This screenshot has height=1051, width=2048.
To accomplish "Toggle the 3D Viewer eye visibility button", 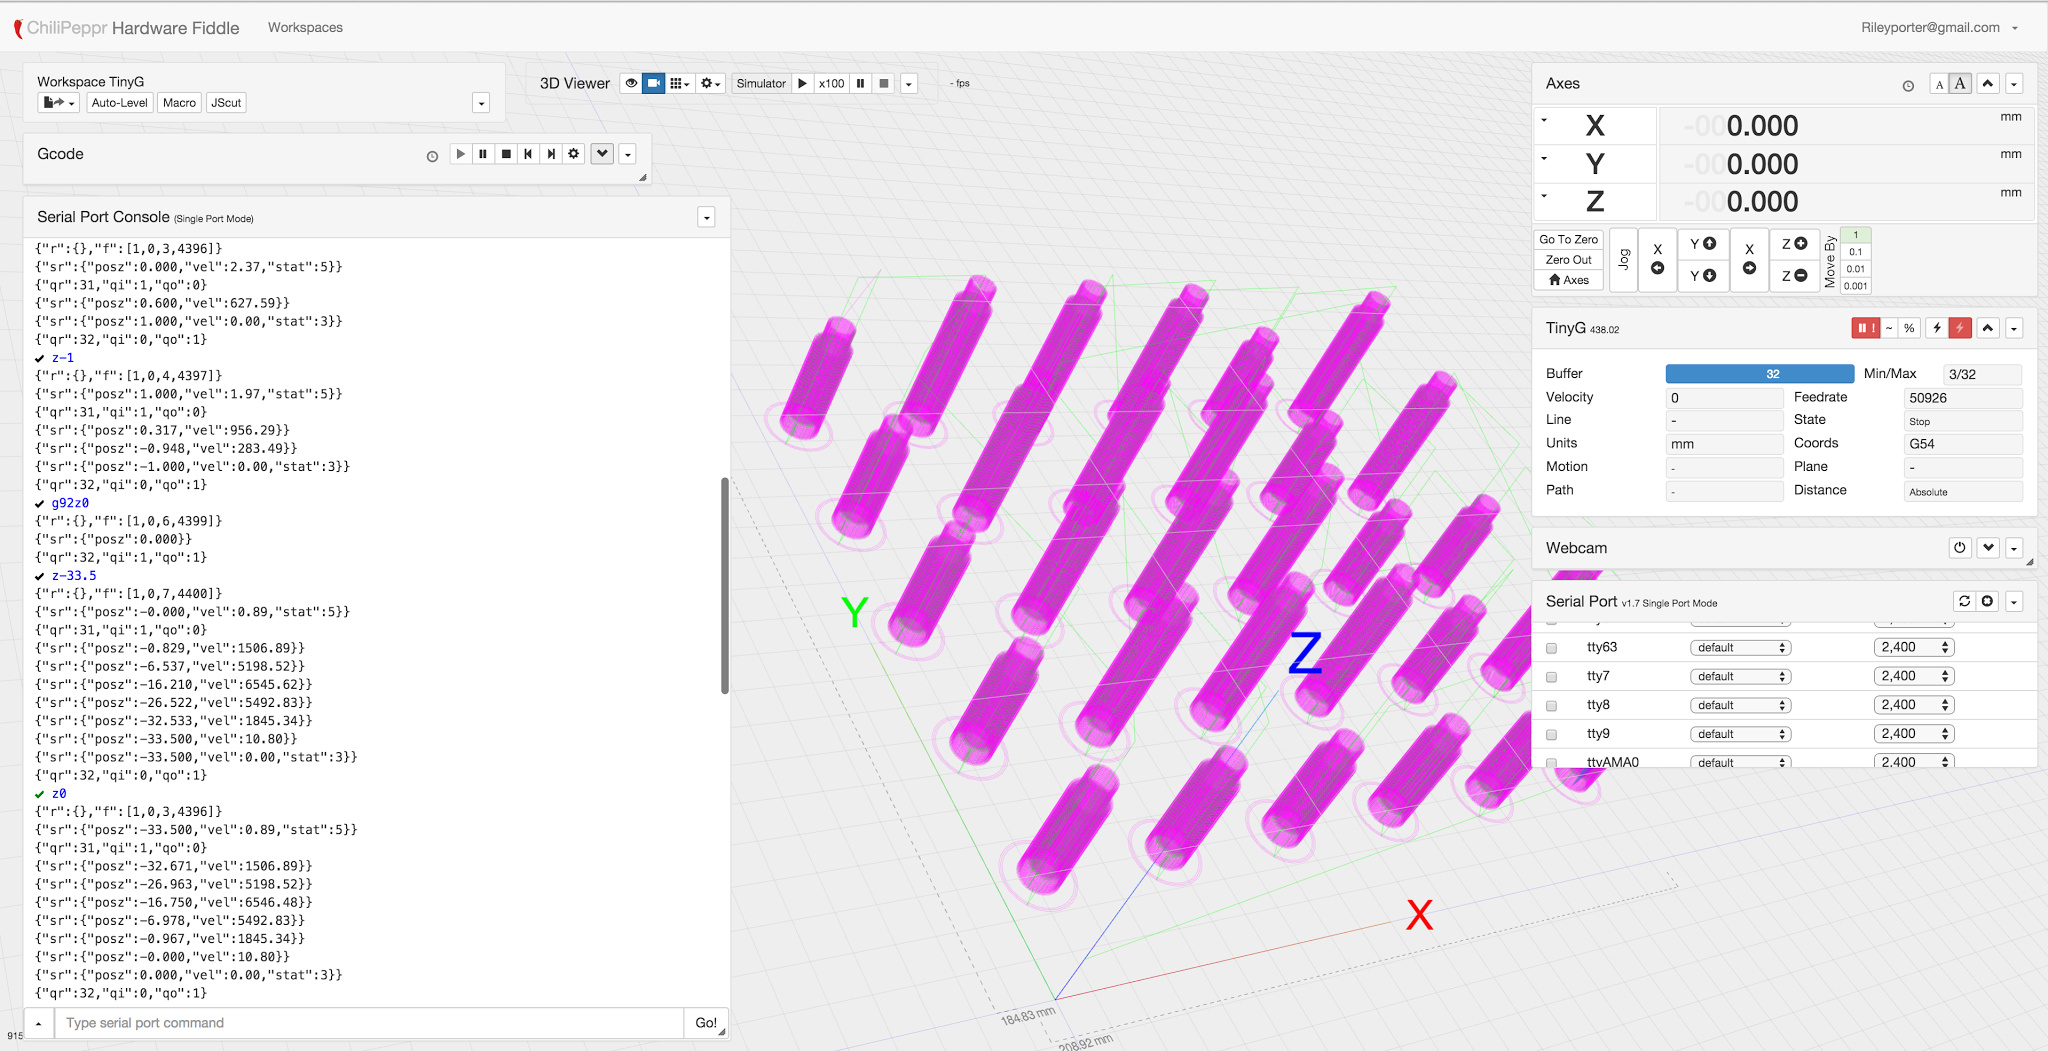I will point(631,84).
